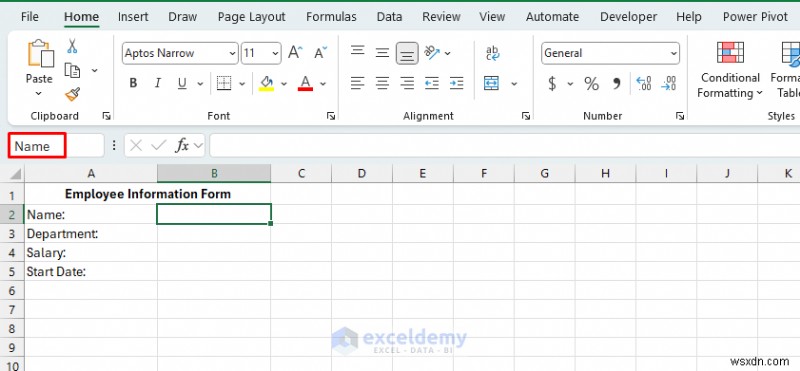Switch to the Review tab
The image size is (800, 371).
(441, 16)
